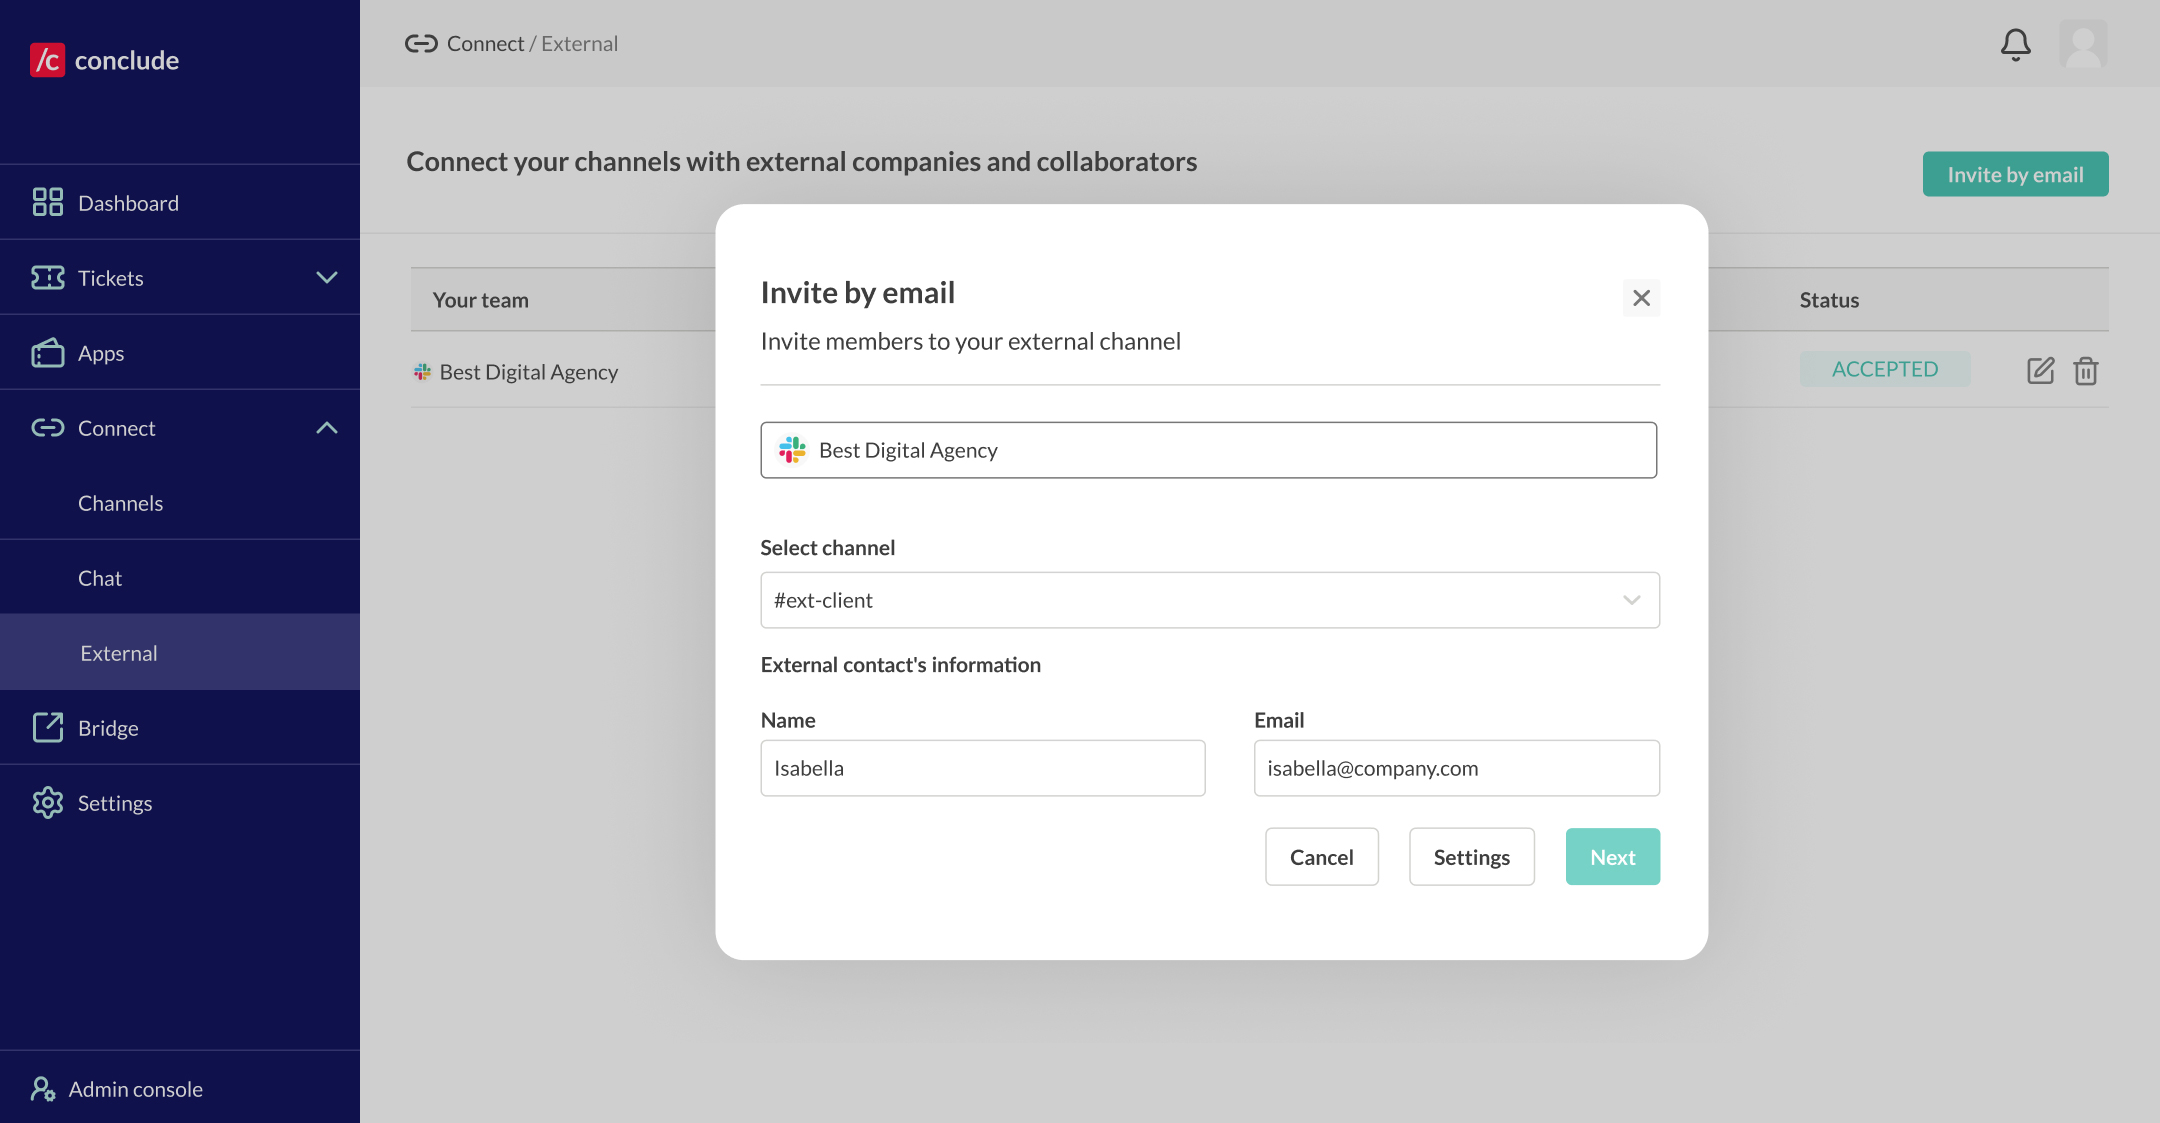The image size is (2160, 1123).
Task: Open the Dashboard page
Action: (180, 203)
